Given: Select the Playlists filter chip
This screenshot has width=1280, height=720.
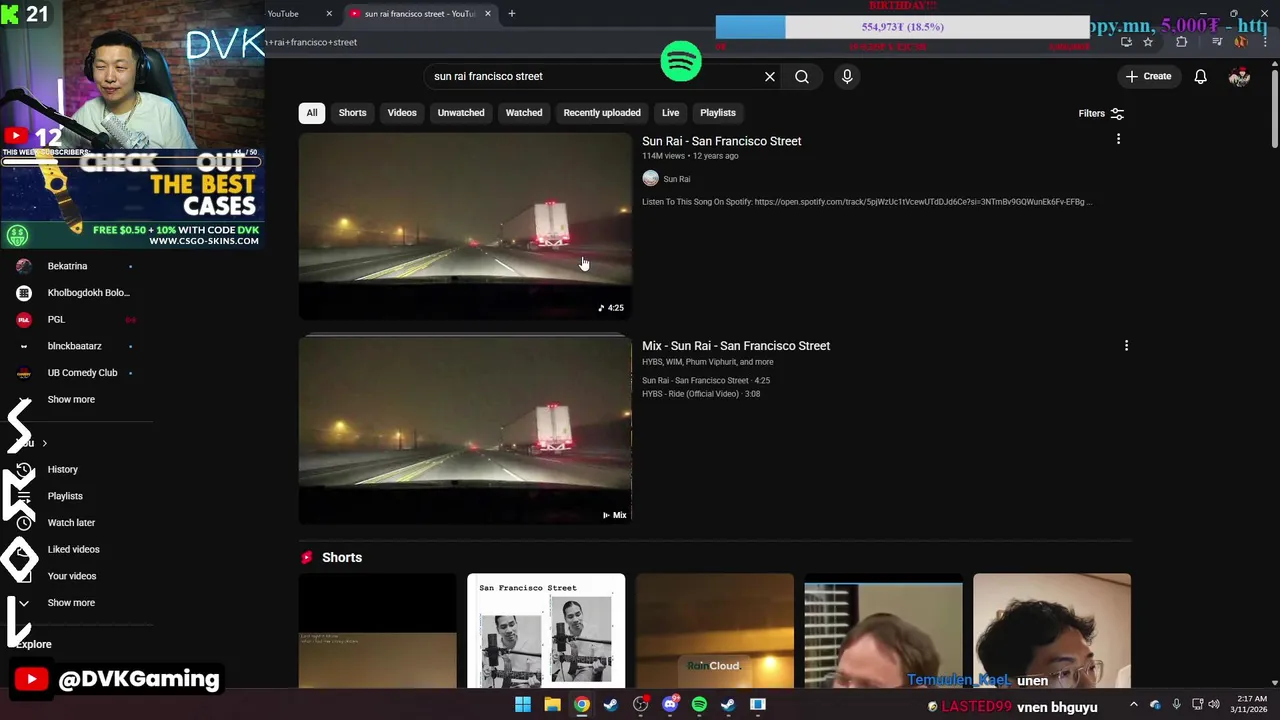Looking at the screenshot, I should point(718,113).
